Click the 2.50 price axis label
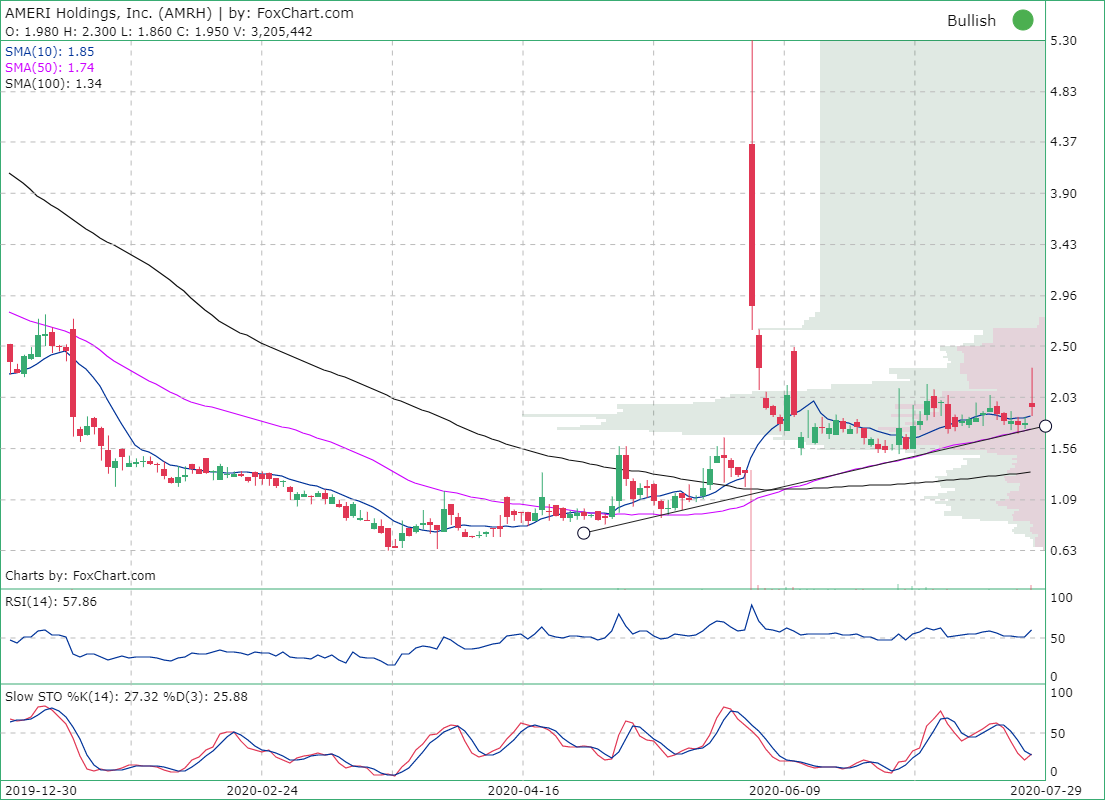Image resolution: width=1105 pixels, height=800 pixels. click(x=1063, y=346)
